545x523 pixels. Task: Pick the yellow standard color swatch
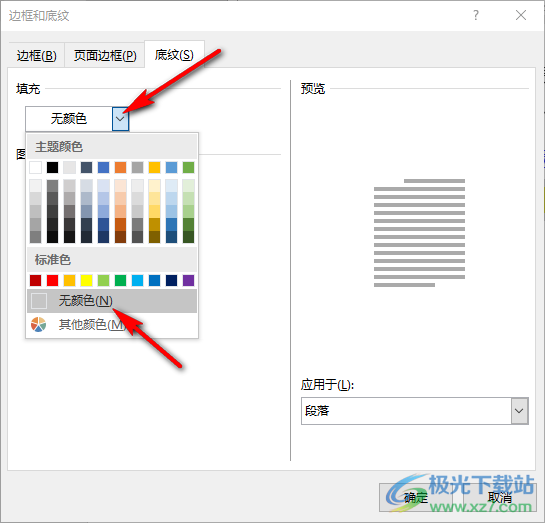(87, 280)
